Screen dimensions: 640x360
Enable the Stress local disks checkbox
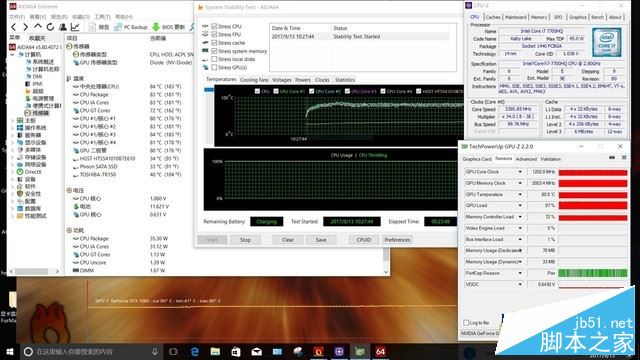coord(214,59)
